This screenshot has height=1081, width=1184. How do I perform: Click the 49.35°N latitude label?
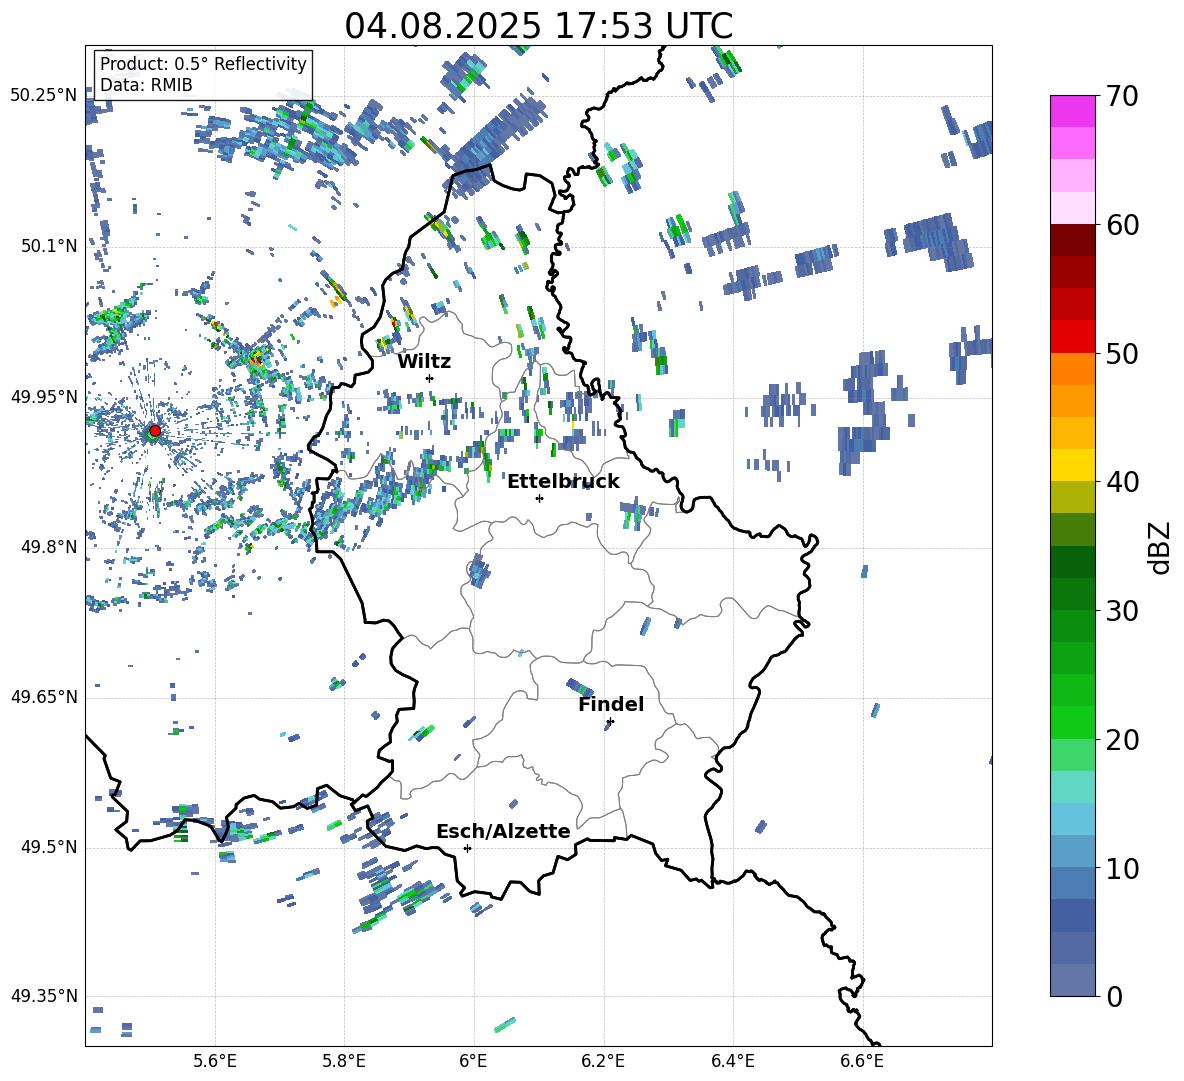(44, 996)
